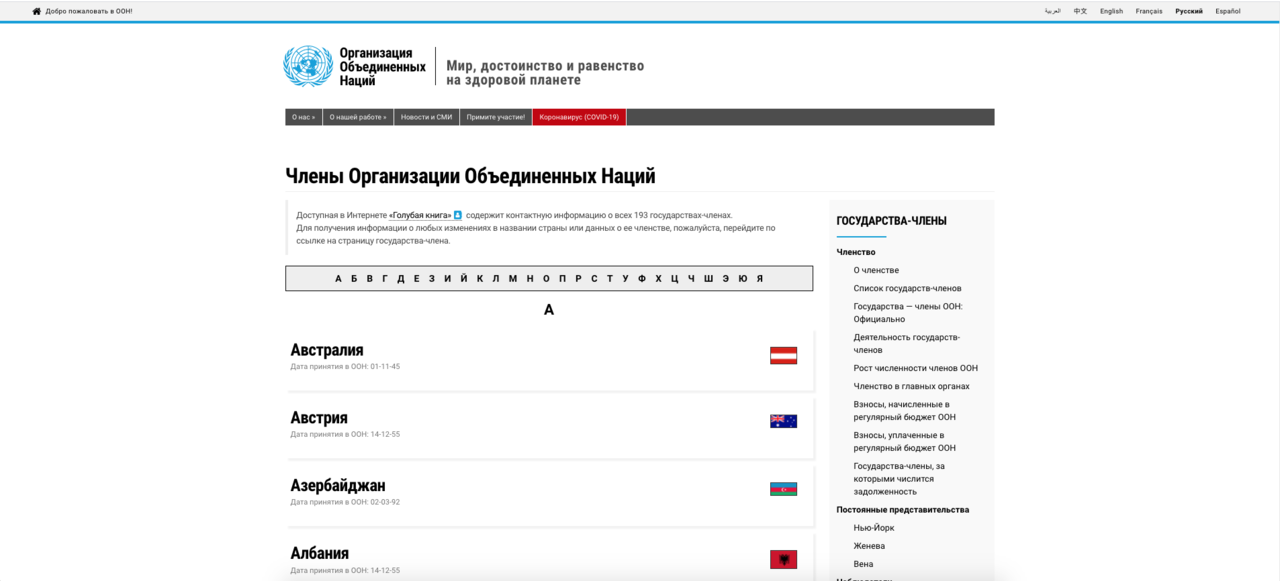Select the Русский language link
Viewport: 1280px width, 581px height.
tap(1189, 11)
